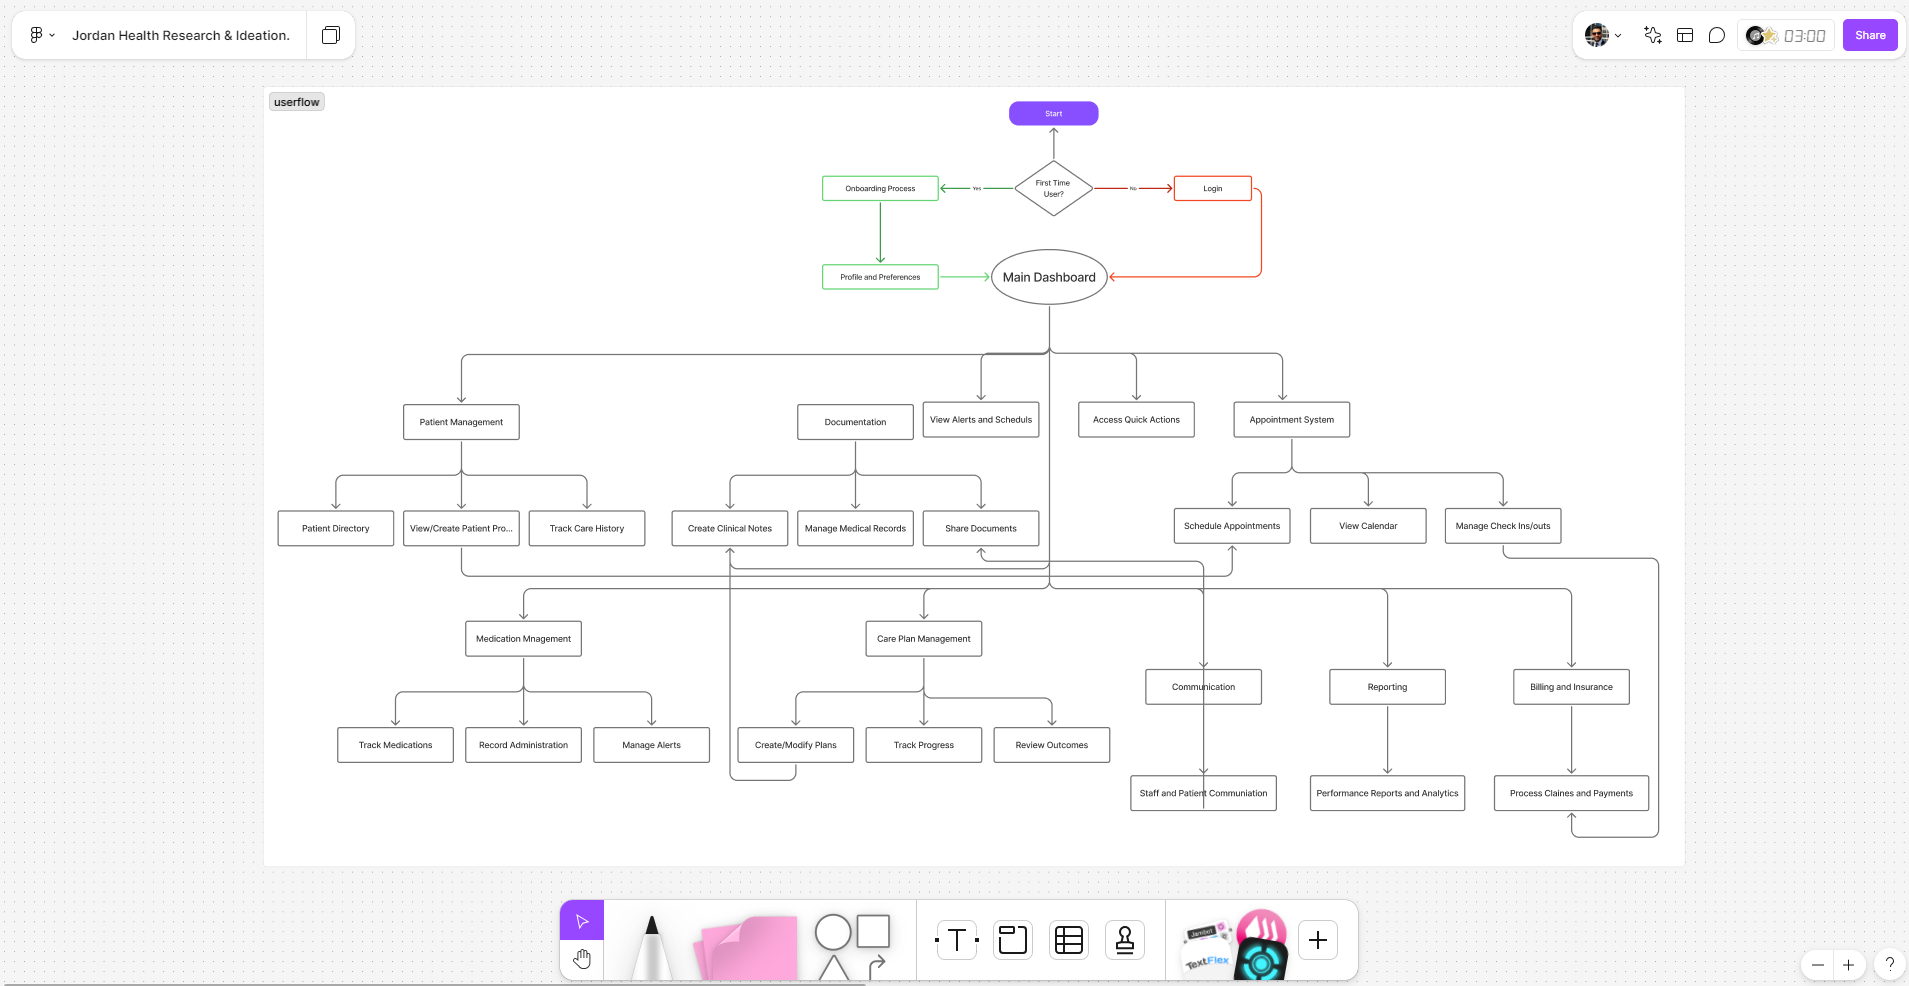Select the Hand pan tool
The width and height of the screenshot is (1909, 986).
pos(582,960)
